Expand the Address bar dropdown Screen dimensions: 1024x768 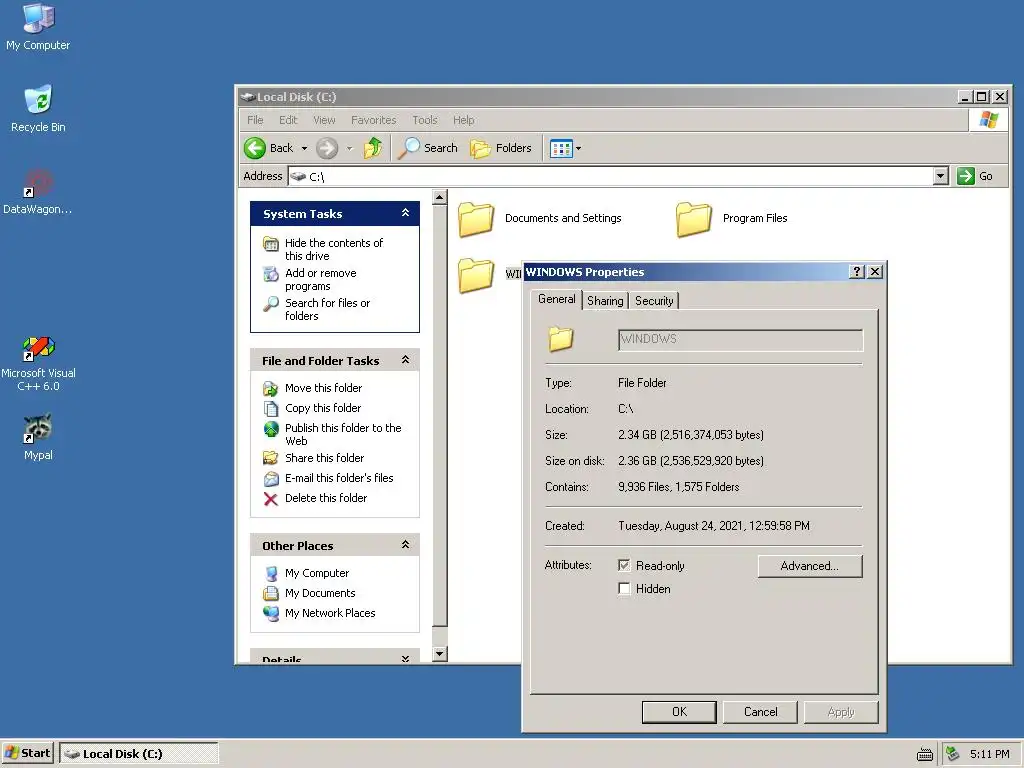pyautogui.click(x=940, y=176)
